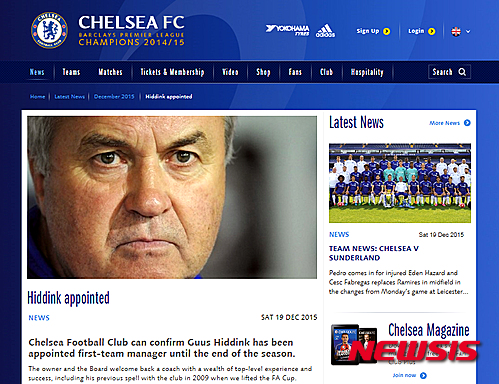This screenshot has width=499, height=384.
Task: Open the Yokohama Tyres sponsor logo
Action: [x=287, y=30]
